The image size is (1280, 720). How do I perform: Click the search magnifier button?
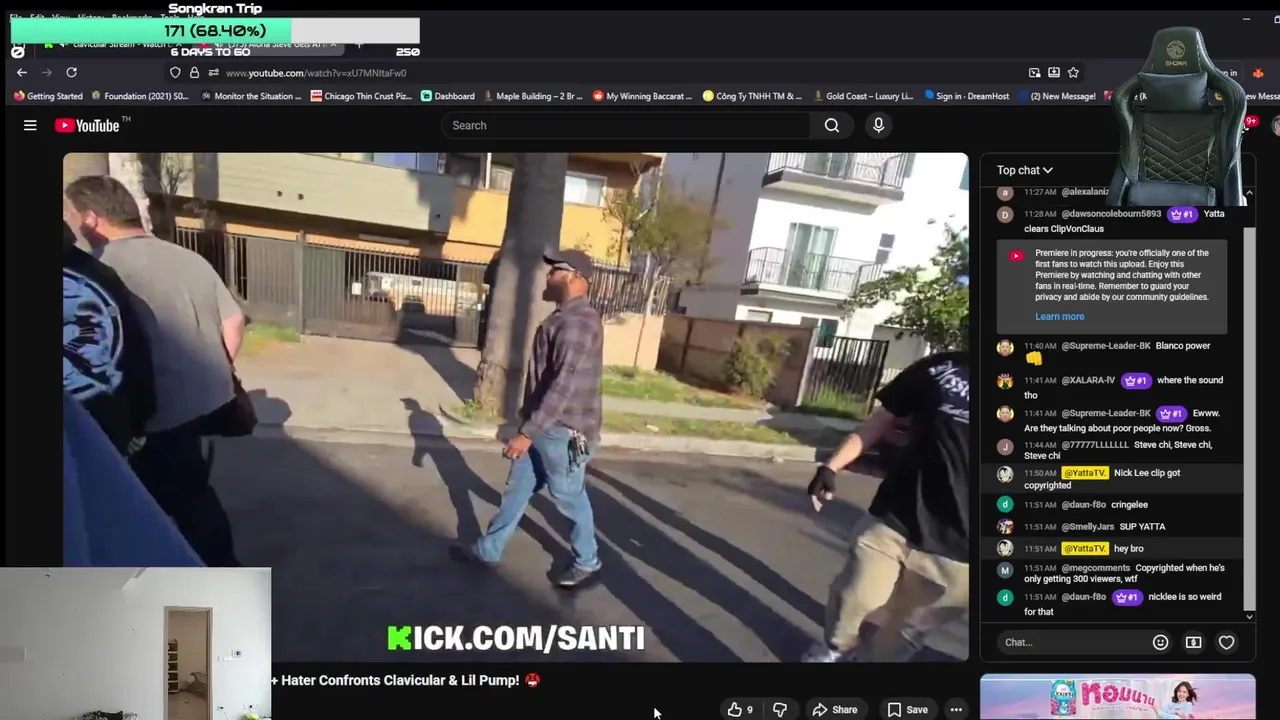coord(832,125)
